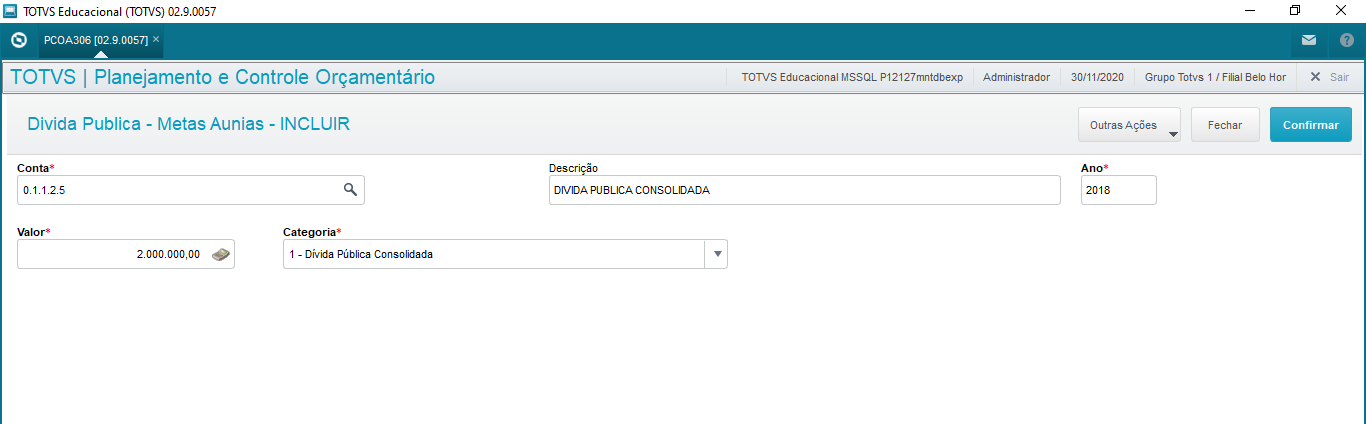Open the help question mark icon
1366x424 pixels.
click(1347, 41)
